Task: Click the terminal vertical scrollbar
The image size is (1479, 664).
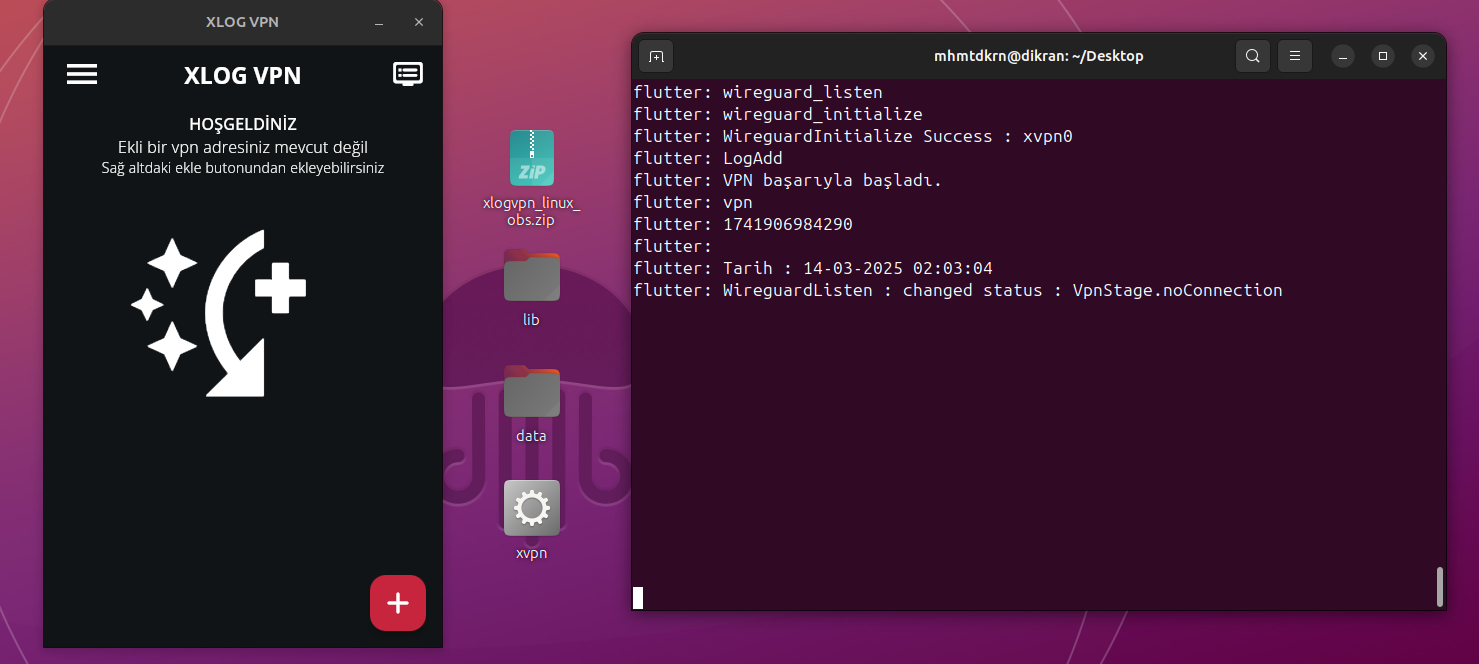Action: click(x=1440, y=586)
